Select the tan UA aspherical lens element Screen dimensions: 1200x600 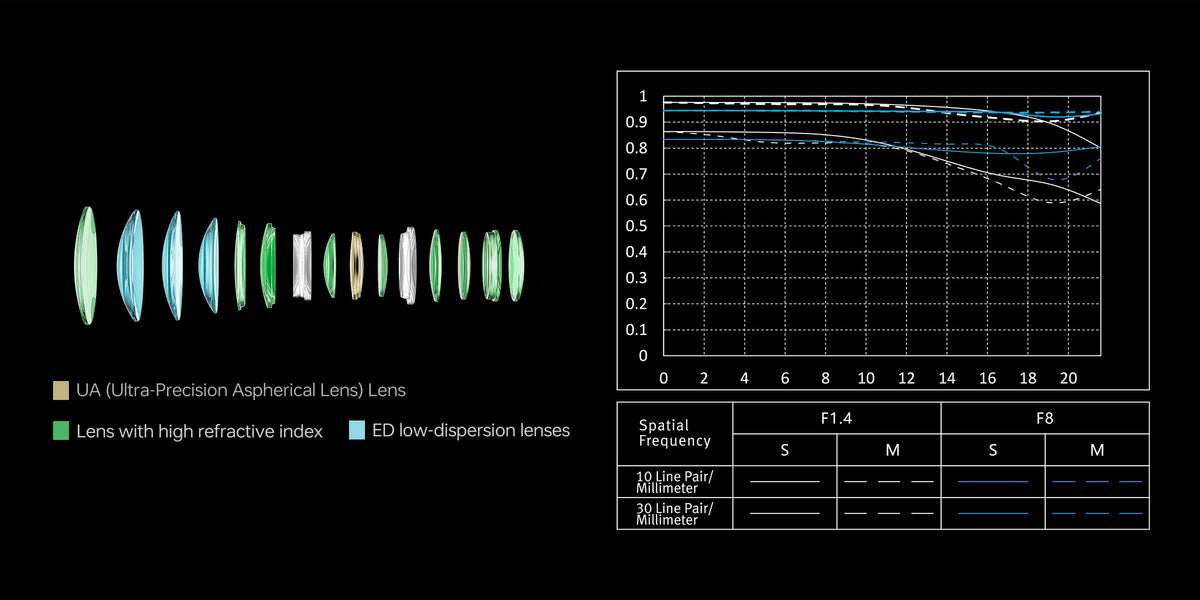[356, 265]
